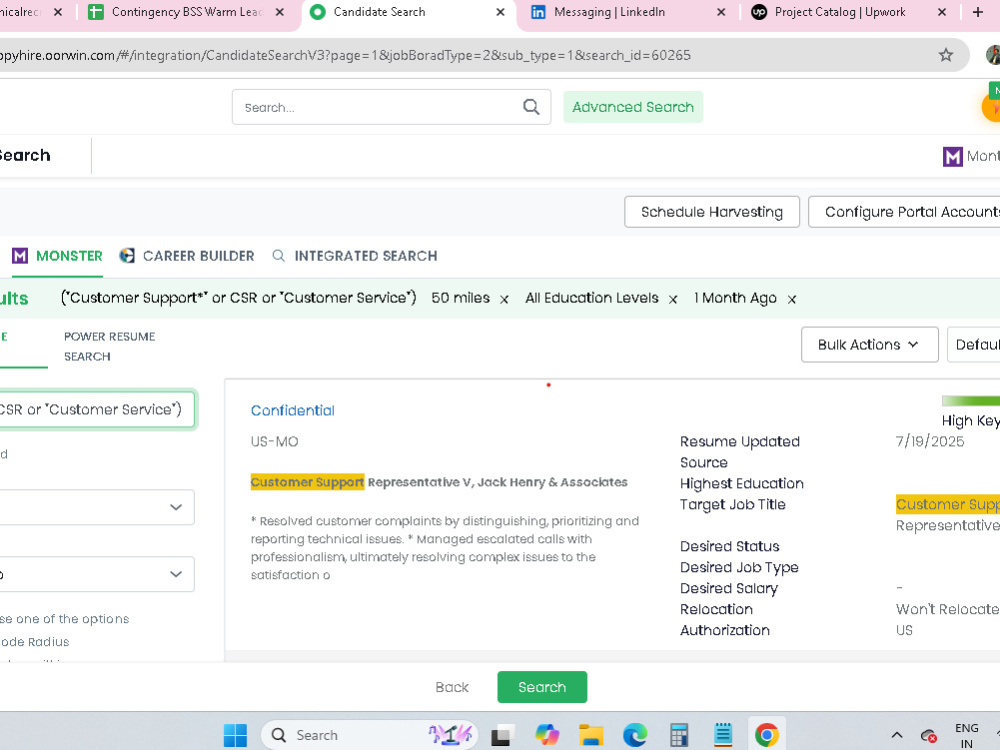Close the Contingency BSS Warm Leads tab
This screenshot has width=1000, height=750.
(x=280, y=12)
